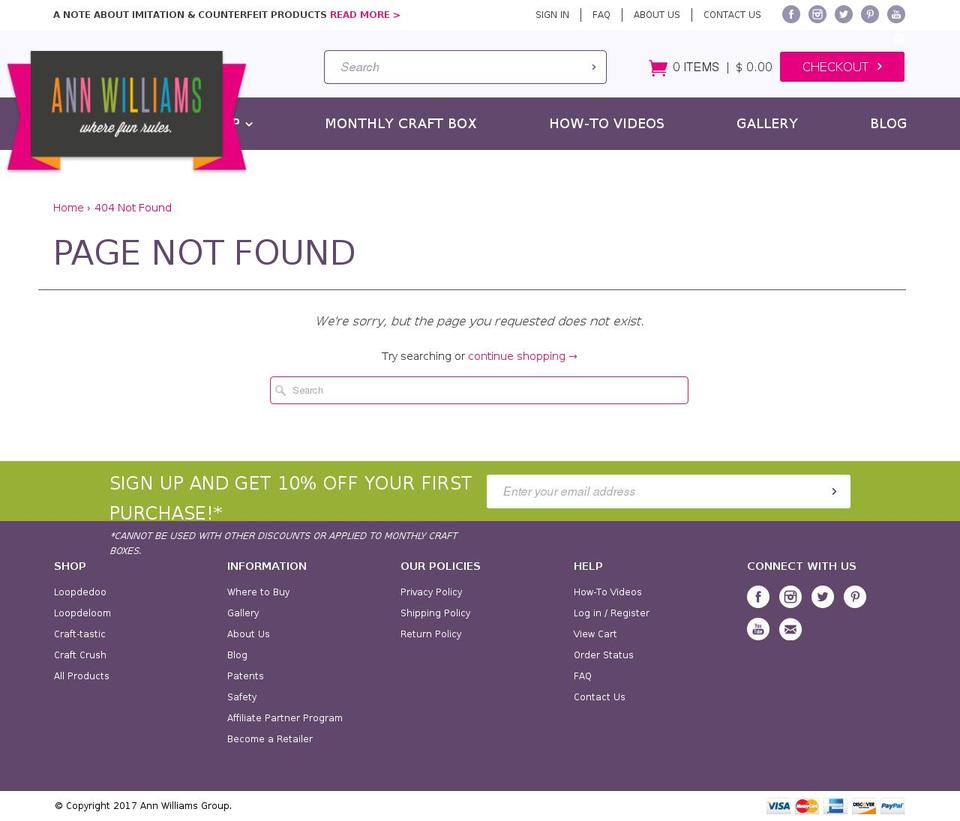Open Craft-tastic footer link
960x821 pixels.
click(80, 634)
